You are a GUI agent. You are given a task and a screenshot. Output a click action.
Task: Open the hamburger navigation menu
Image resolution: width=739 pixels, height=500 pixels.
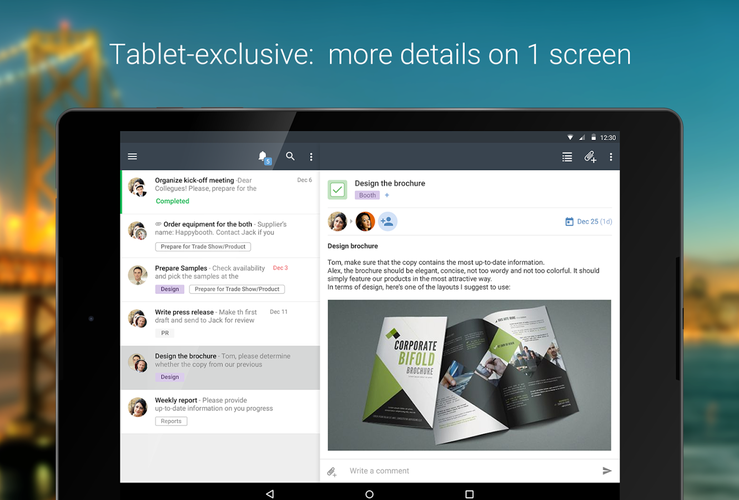click(x=132, y=156)
